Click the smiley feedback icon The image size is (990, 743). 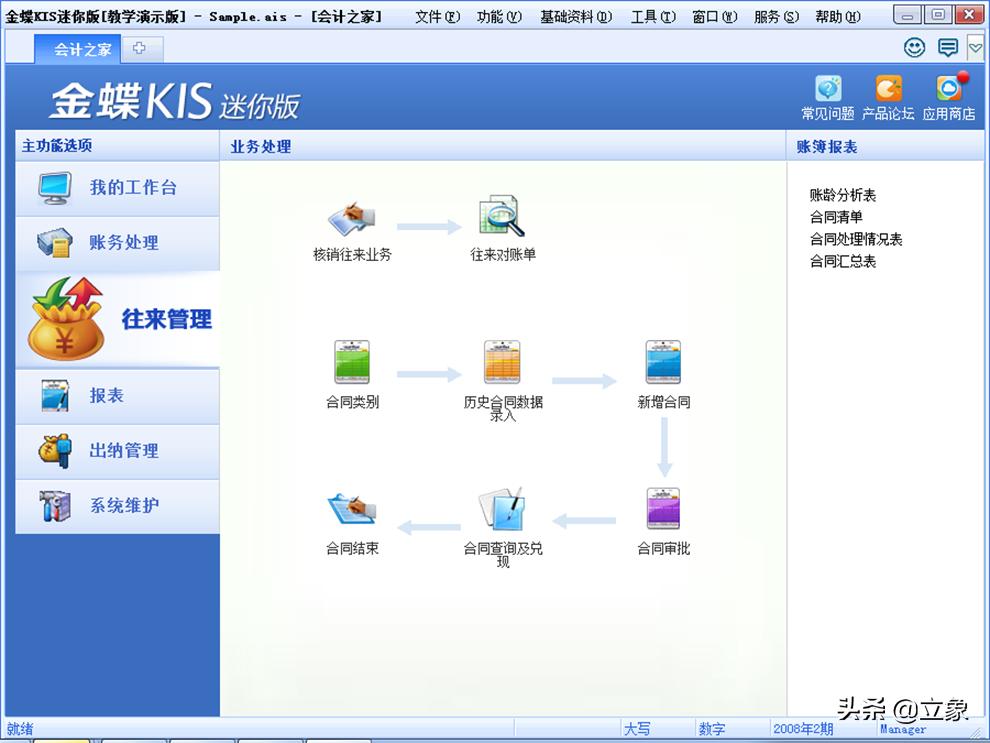[x=913, y=47]
